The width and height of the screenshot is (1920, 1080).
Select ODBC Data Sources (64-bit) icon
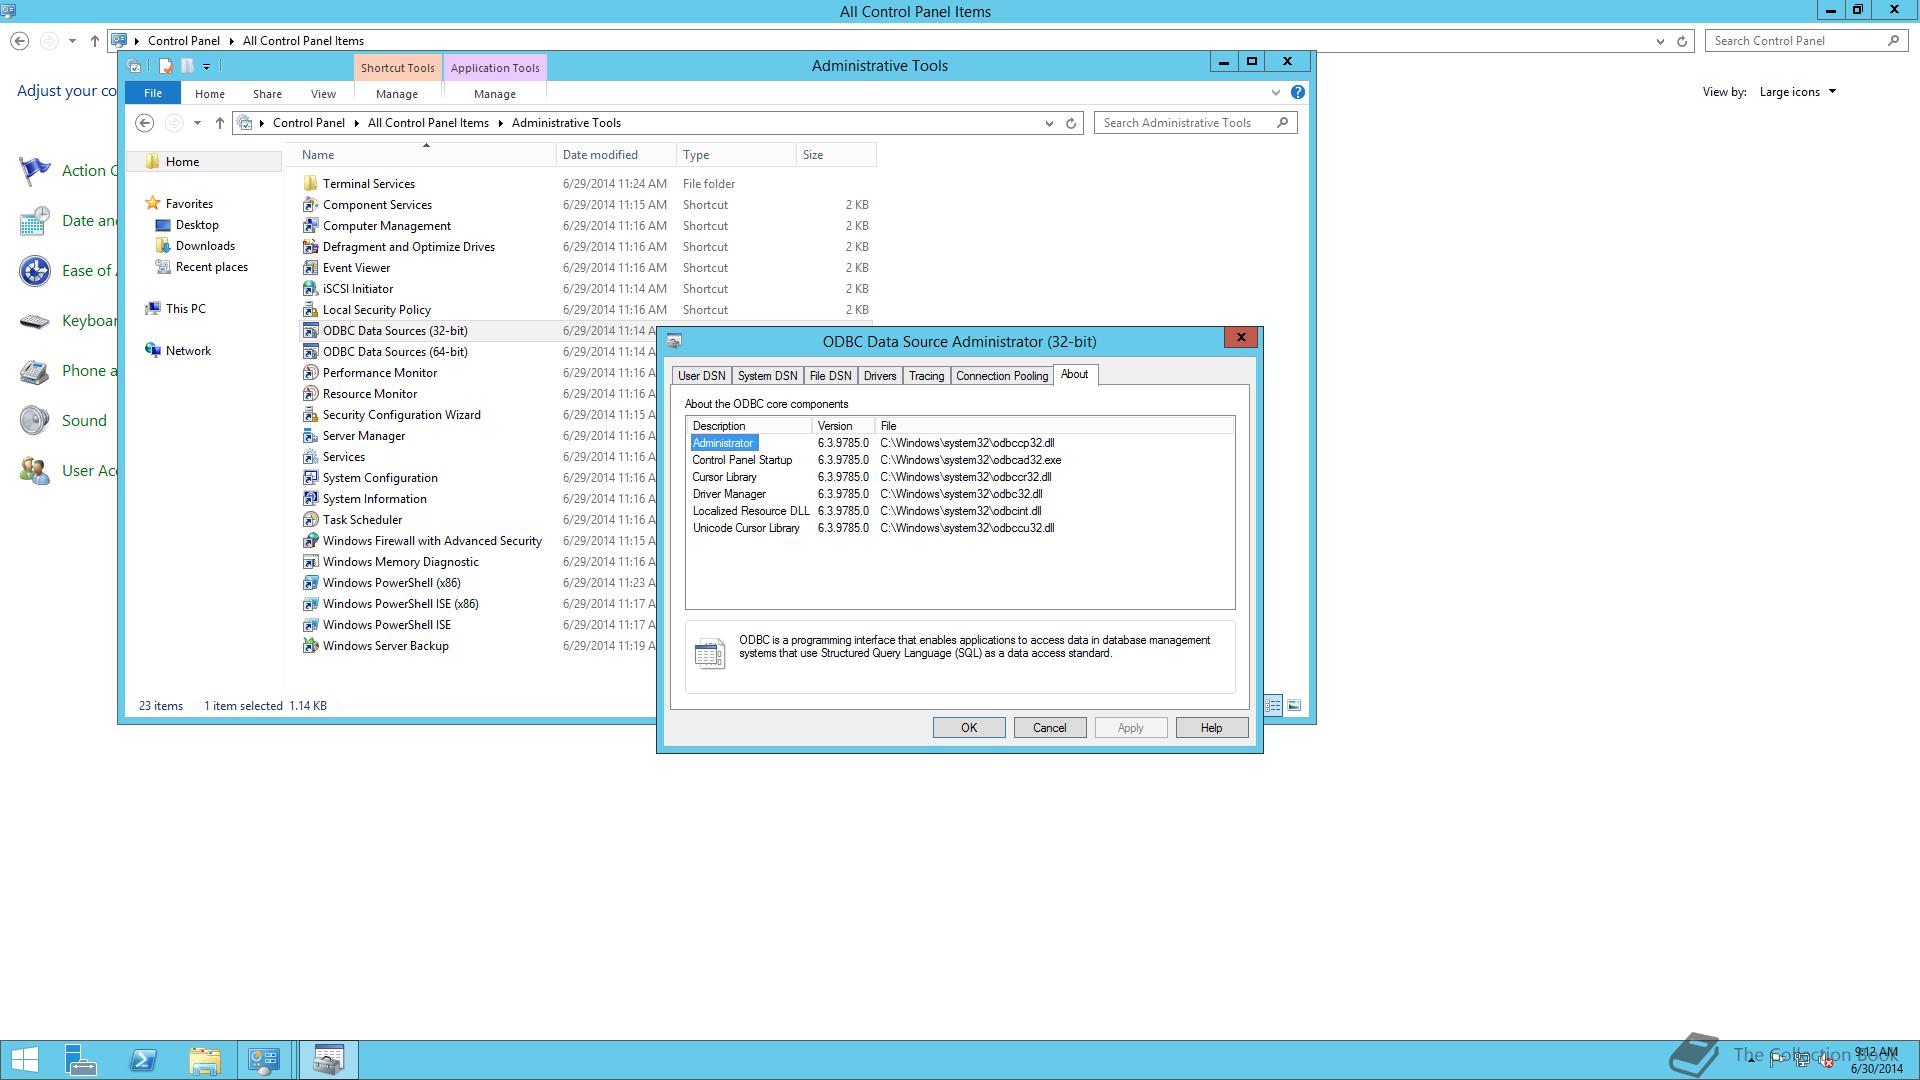point(310,351)
